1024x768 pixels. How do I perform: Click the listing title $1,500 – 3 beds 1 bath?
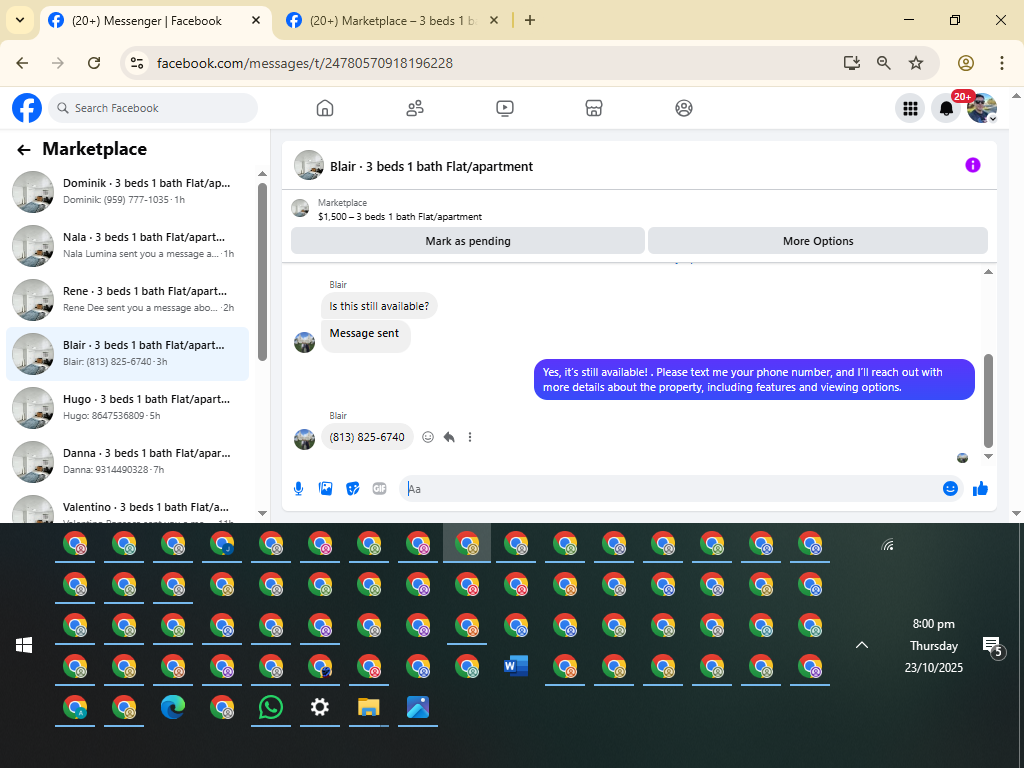tap(400, 217)
